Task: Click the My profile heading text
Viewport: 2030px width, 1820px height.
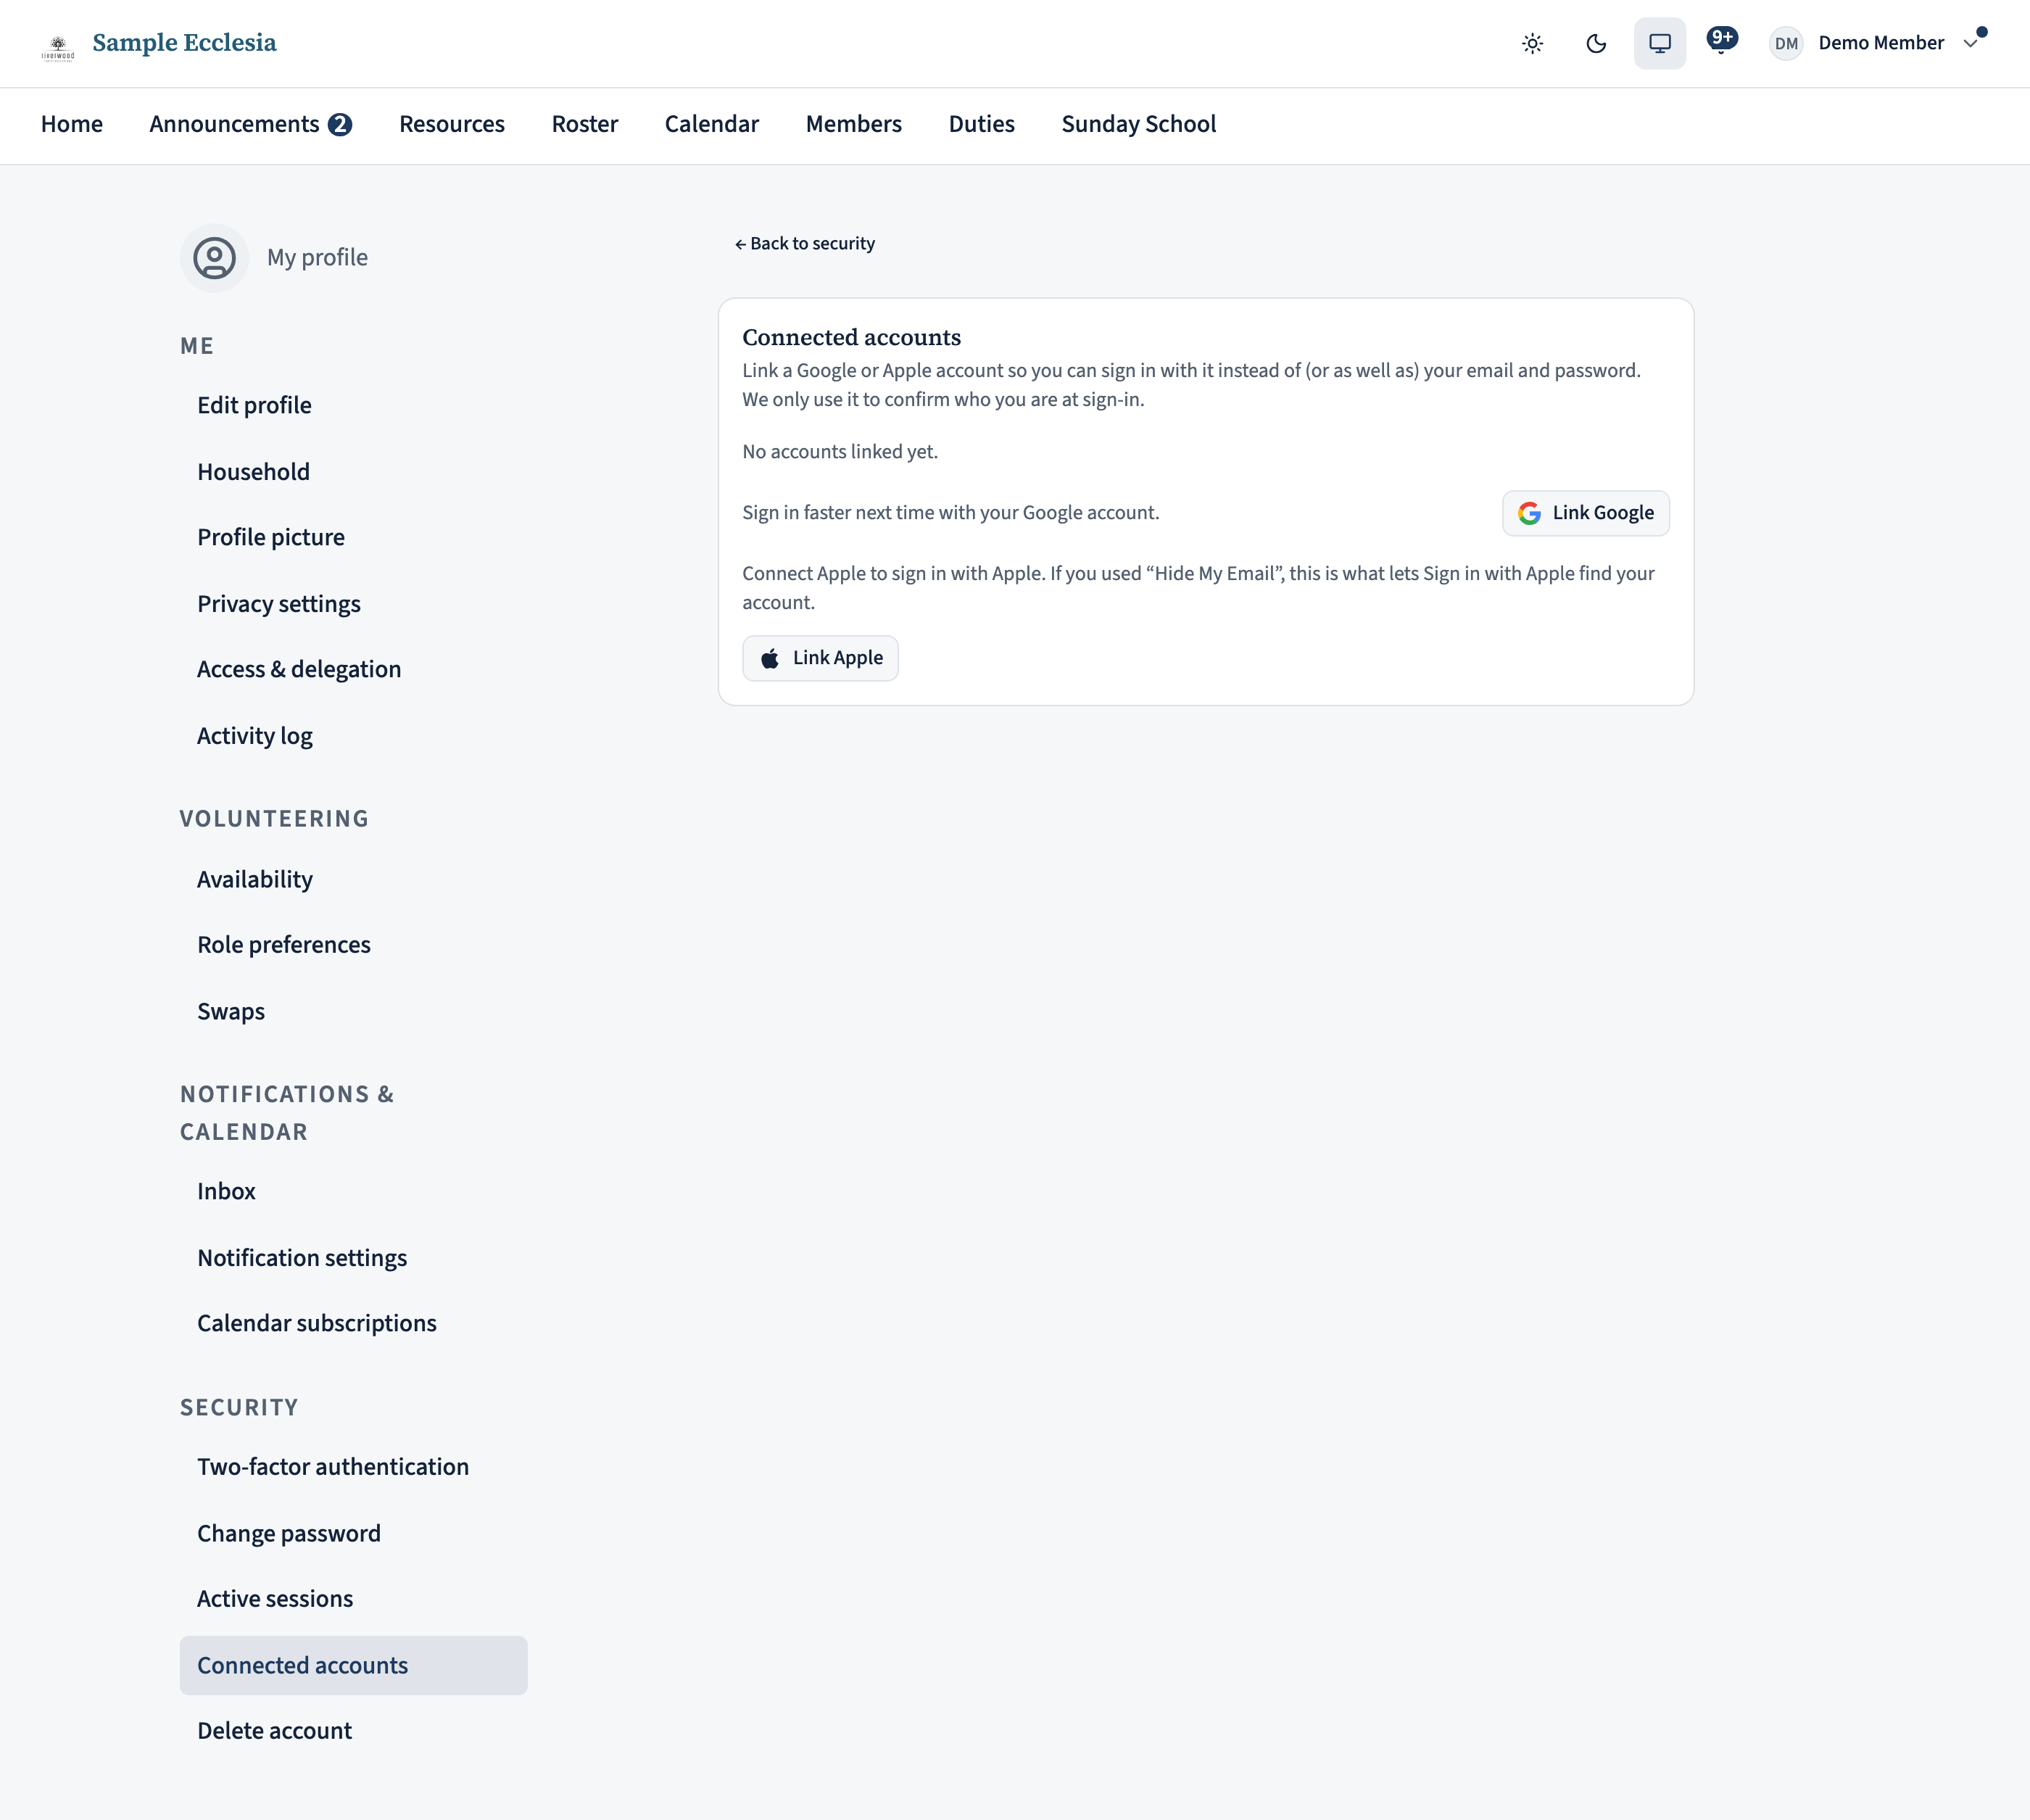Action: pyautogui.click(x=317, y=258)
